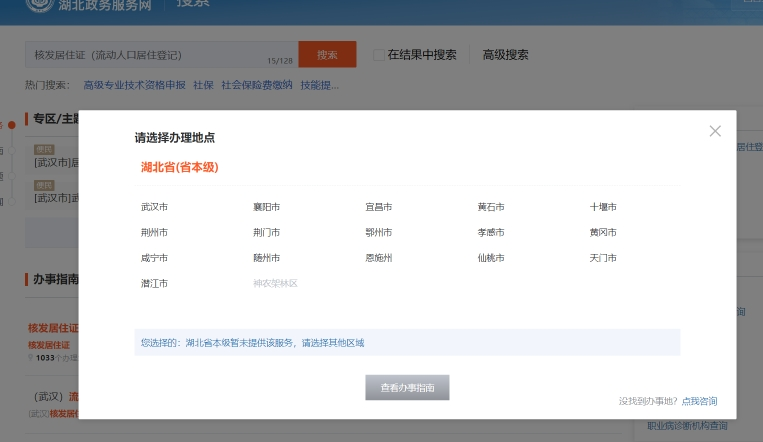Choose 荆门市 as location
This screenshot has width=763, height=442.
tap(267, 233)
